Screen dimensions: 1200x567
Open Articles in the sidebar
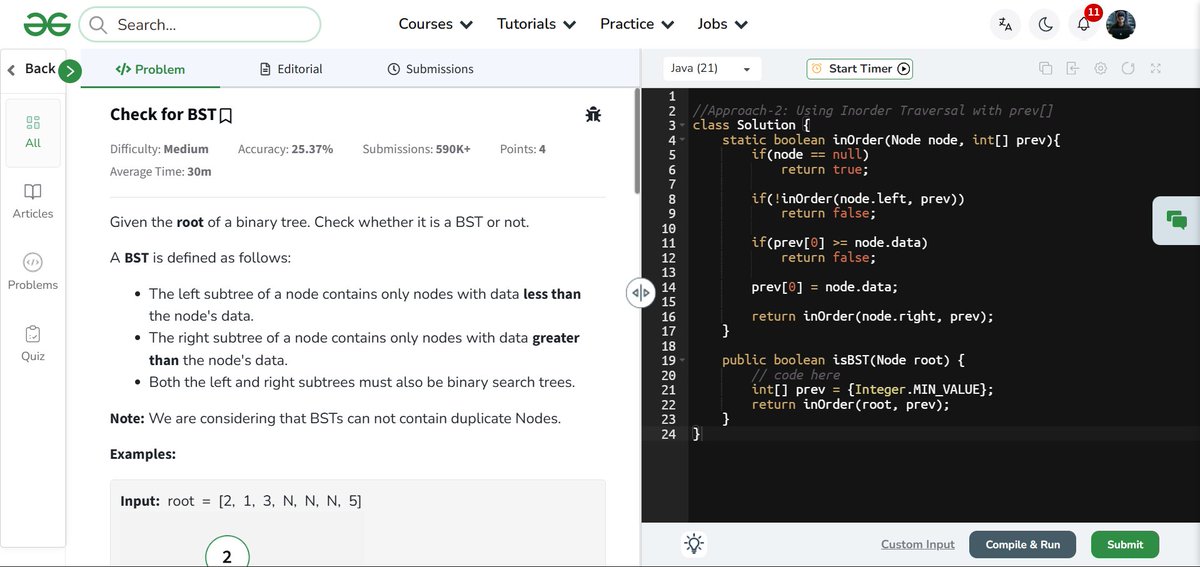pos(33,201)
